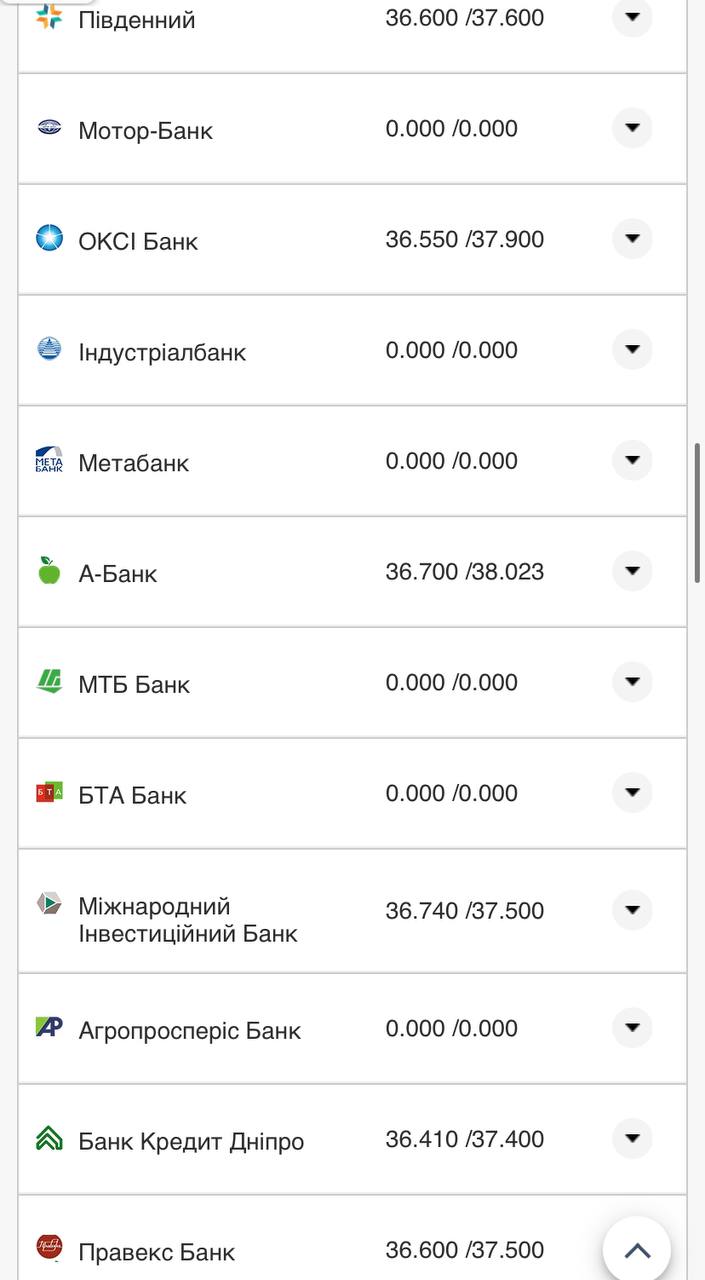Click the ОКСІ Банк star logo

point(49,238)
